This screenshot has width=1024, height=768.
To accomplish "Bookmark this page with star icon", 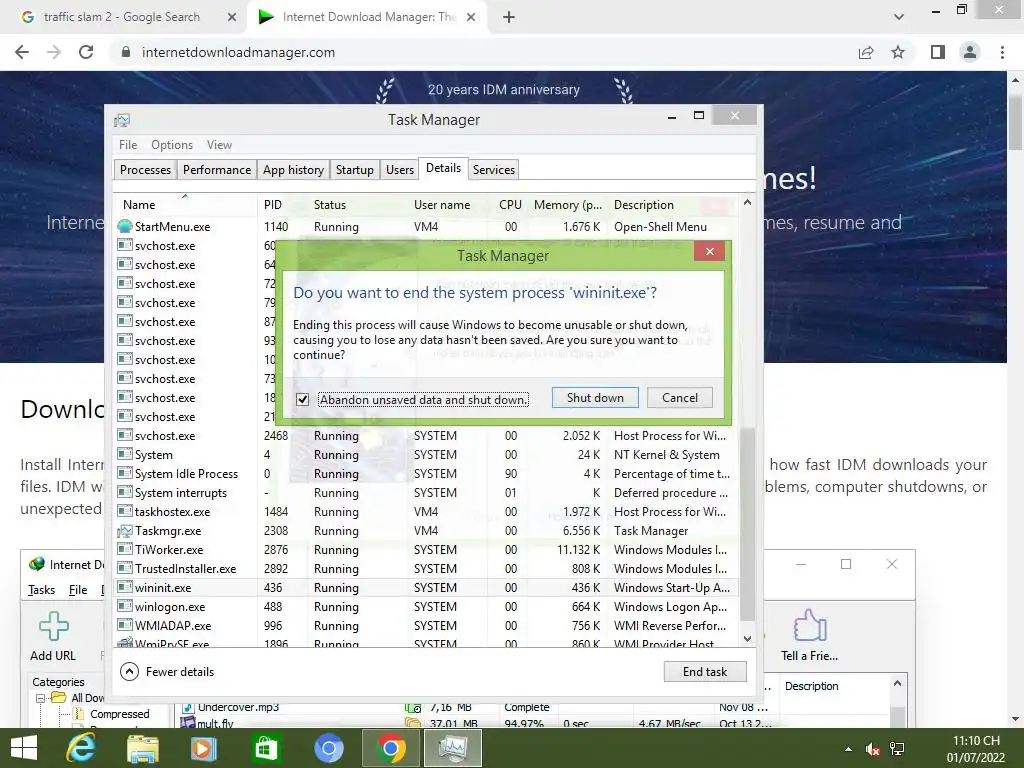I will pyautogui.click(x=898, y=52).
